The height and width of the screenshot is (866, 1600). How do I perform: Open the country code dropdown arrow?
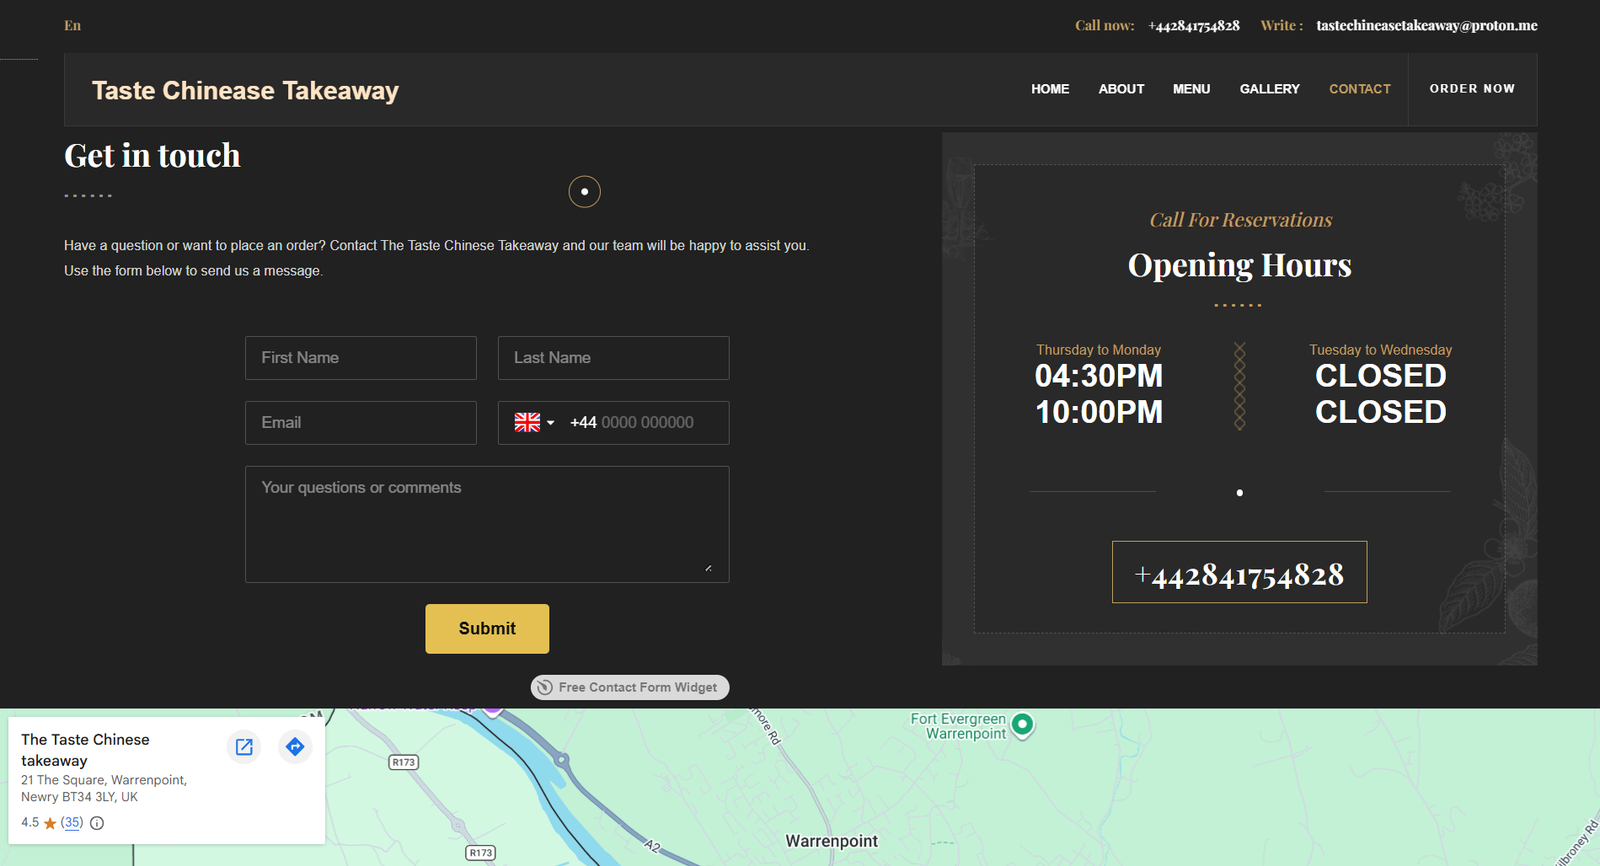click(x=550, y=423)
